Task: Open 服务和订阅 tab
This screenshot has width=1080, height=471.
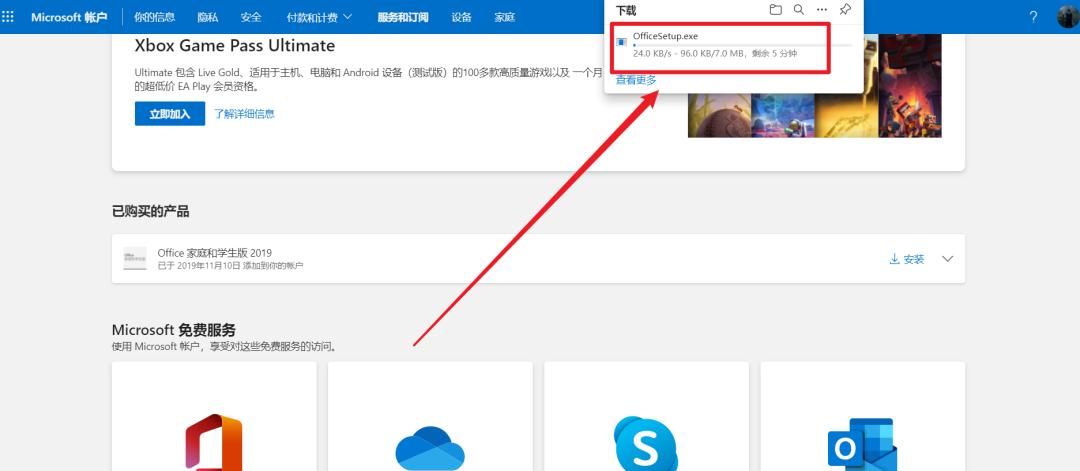Action: click(403, 17)
